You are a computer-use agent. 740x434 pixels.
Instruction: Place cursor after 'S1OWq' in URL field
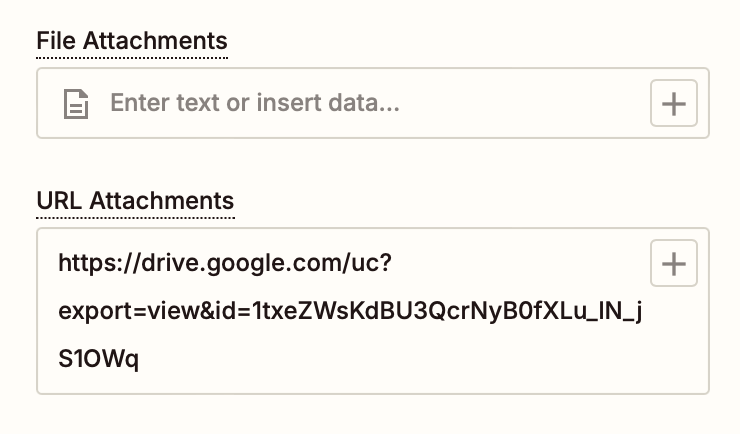(141, 358)
